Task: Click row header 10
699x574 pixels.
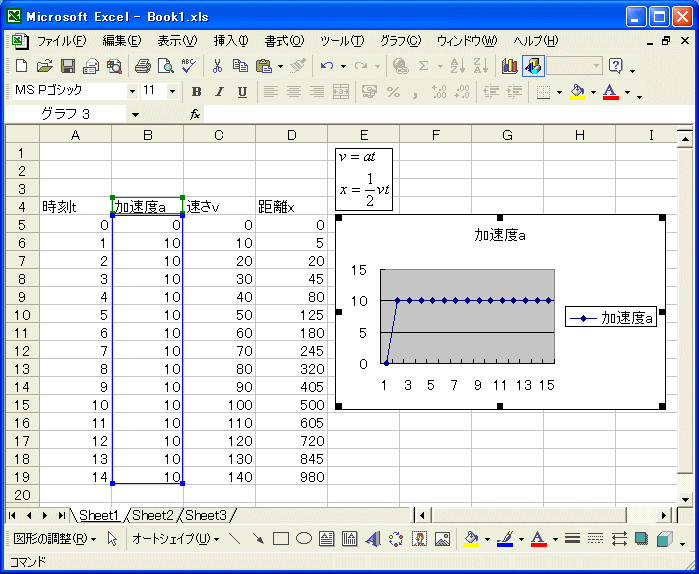Action: [x=22, y=315]
